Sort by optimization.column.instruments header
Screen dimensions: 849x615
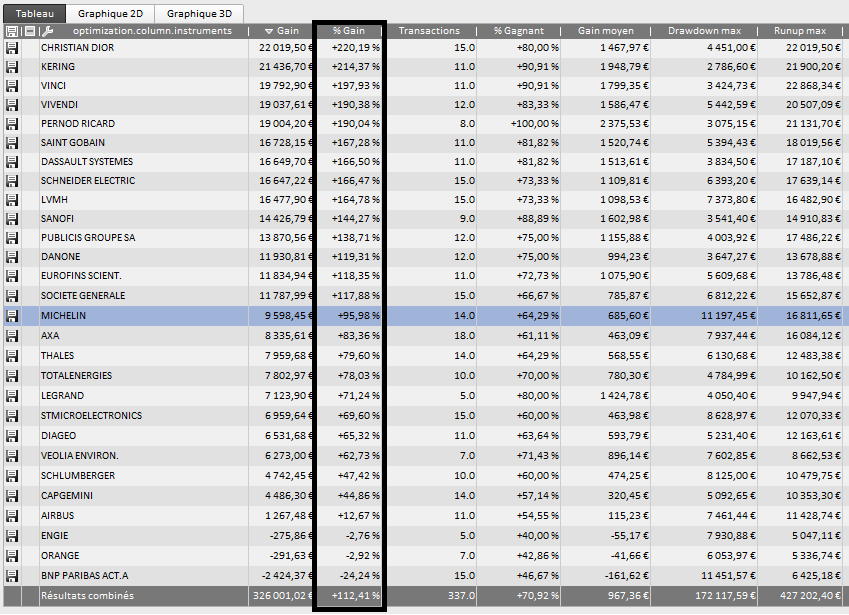152,31
